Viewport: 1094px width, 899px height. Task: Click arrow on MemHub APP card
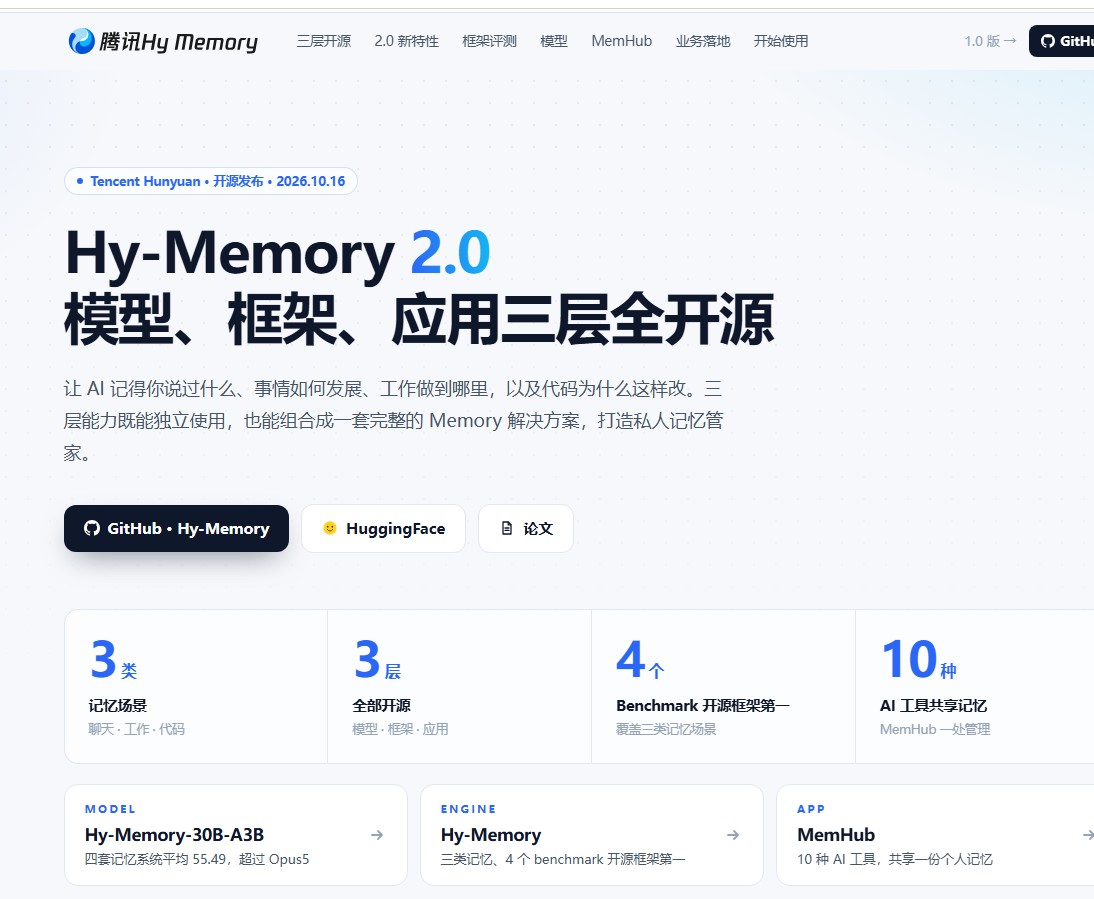[x=1088, y=835]
